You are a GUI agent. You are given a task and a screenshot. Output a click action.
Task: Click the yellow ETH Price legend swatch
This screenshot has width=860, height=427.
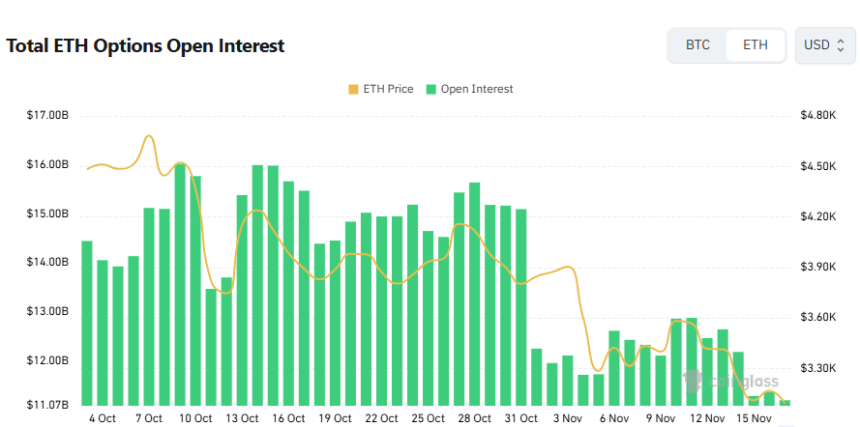click(x=352, y=89)
